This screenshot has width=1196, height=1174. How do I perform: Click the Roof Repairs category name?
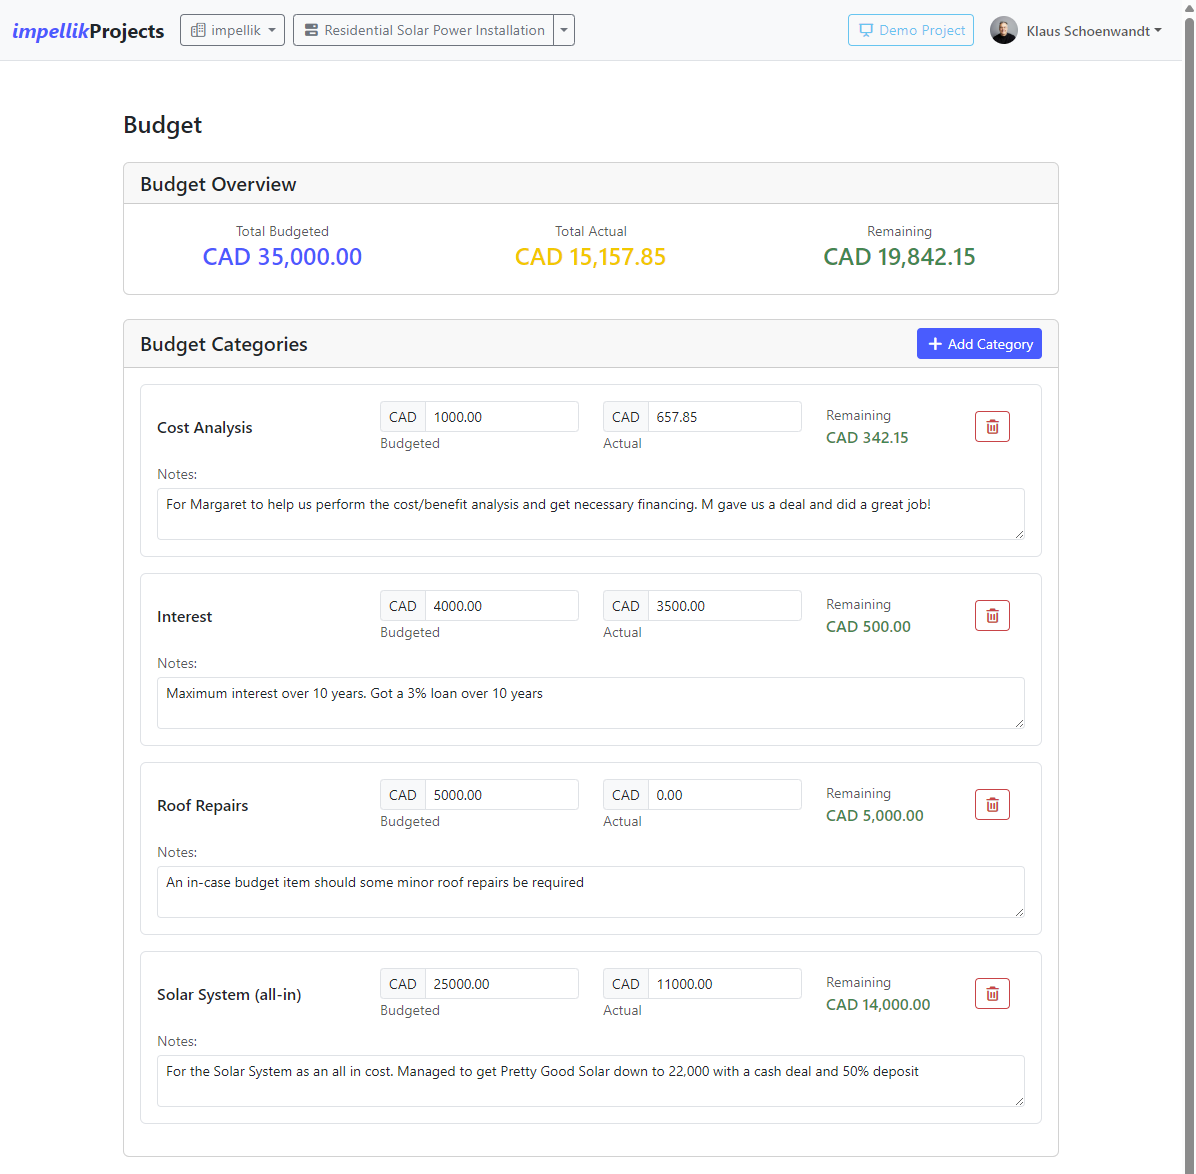coord(202,806)
